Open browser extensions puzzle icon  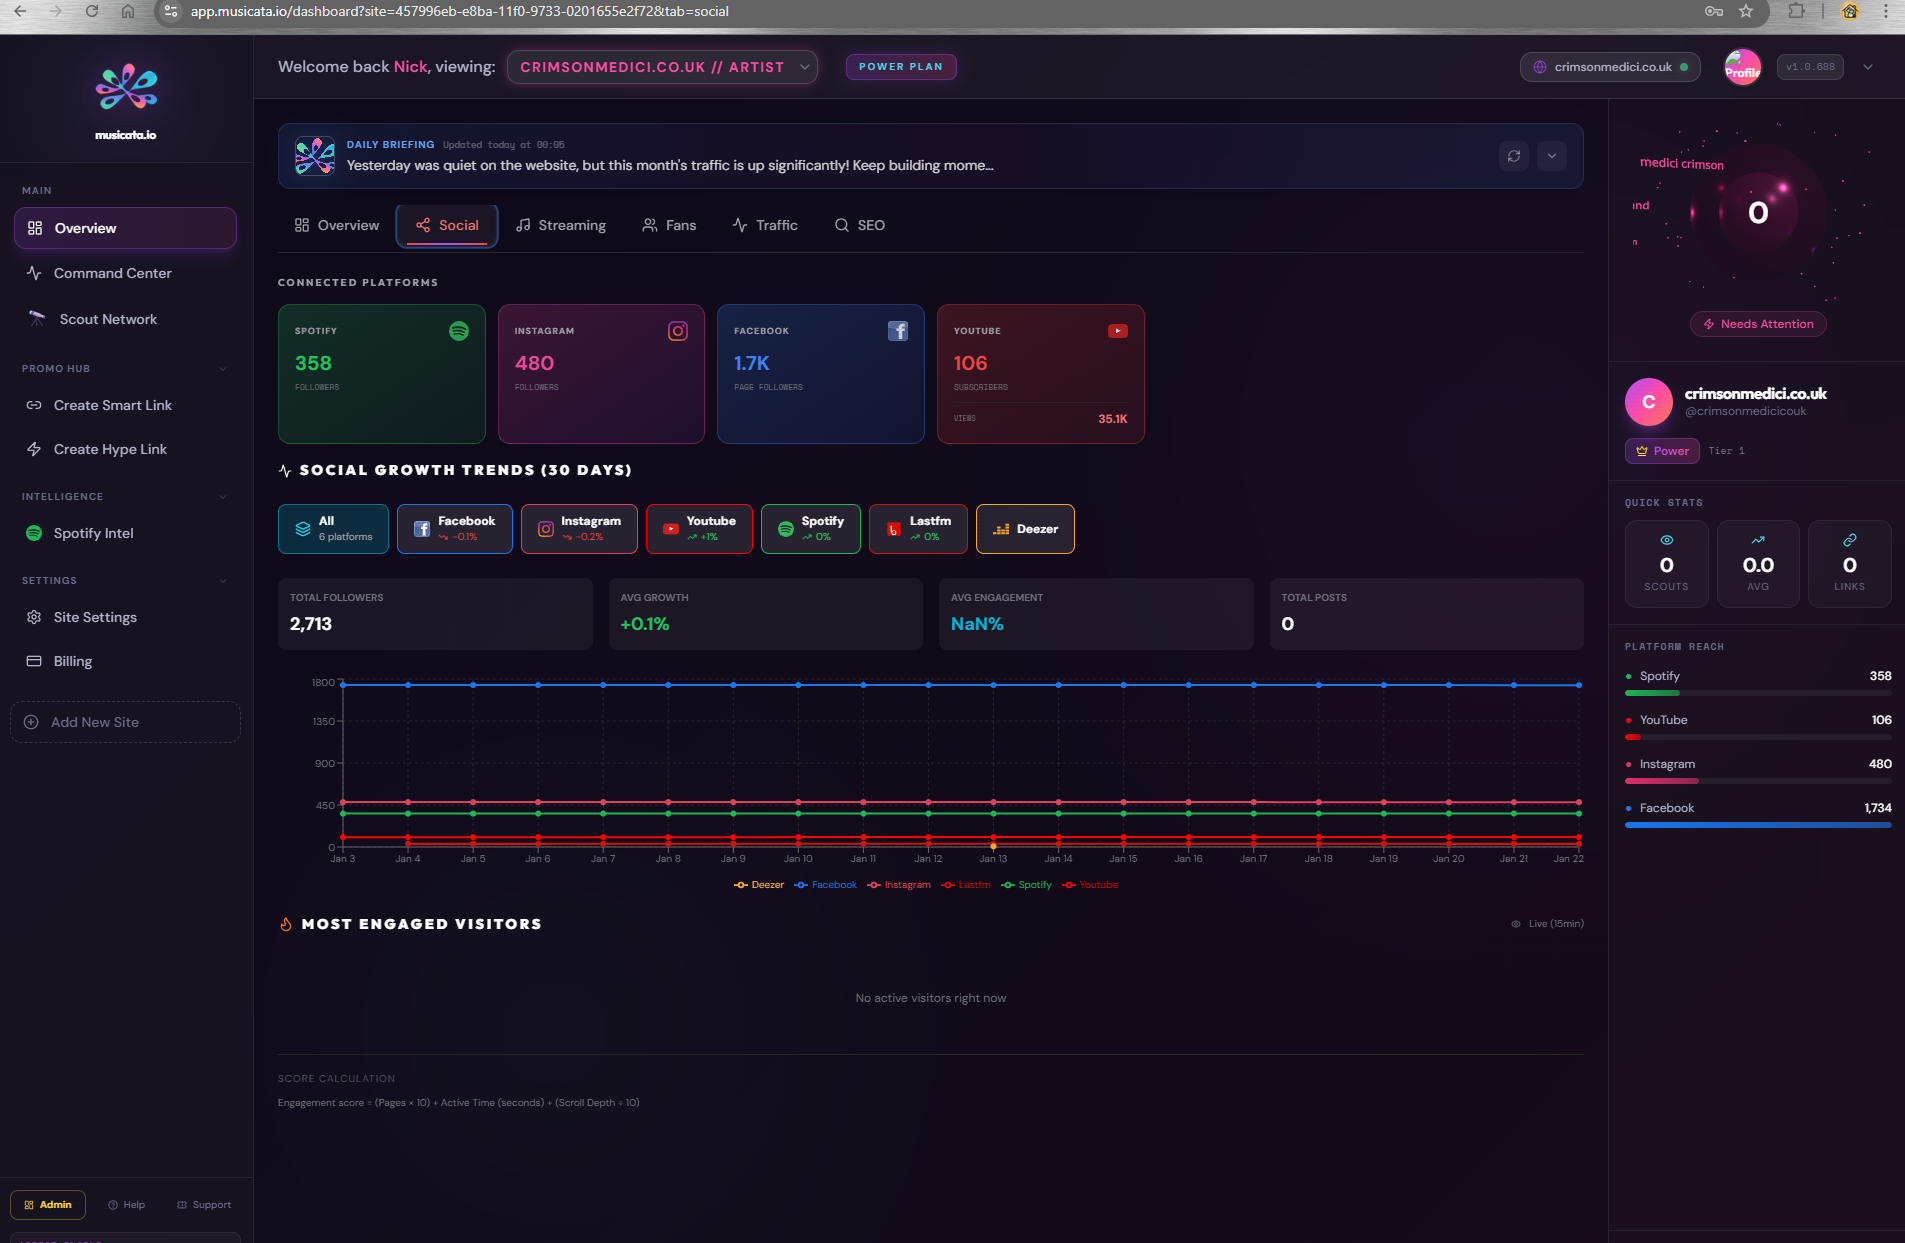click(1797, 11)
